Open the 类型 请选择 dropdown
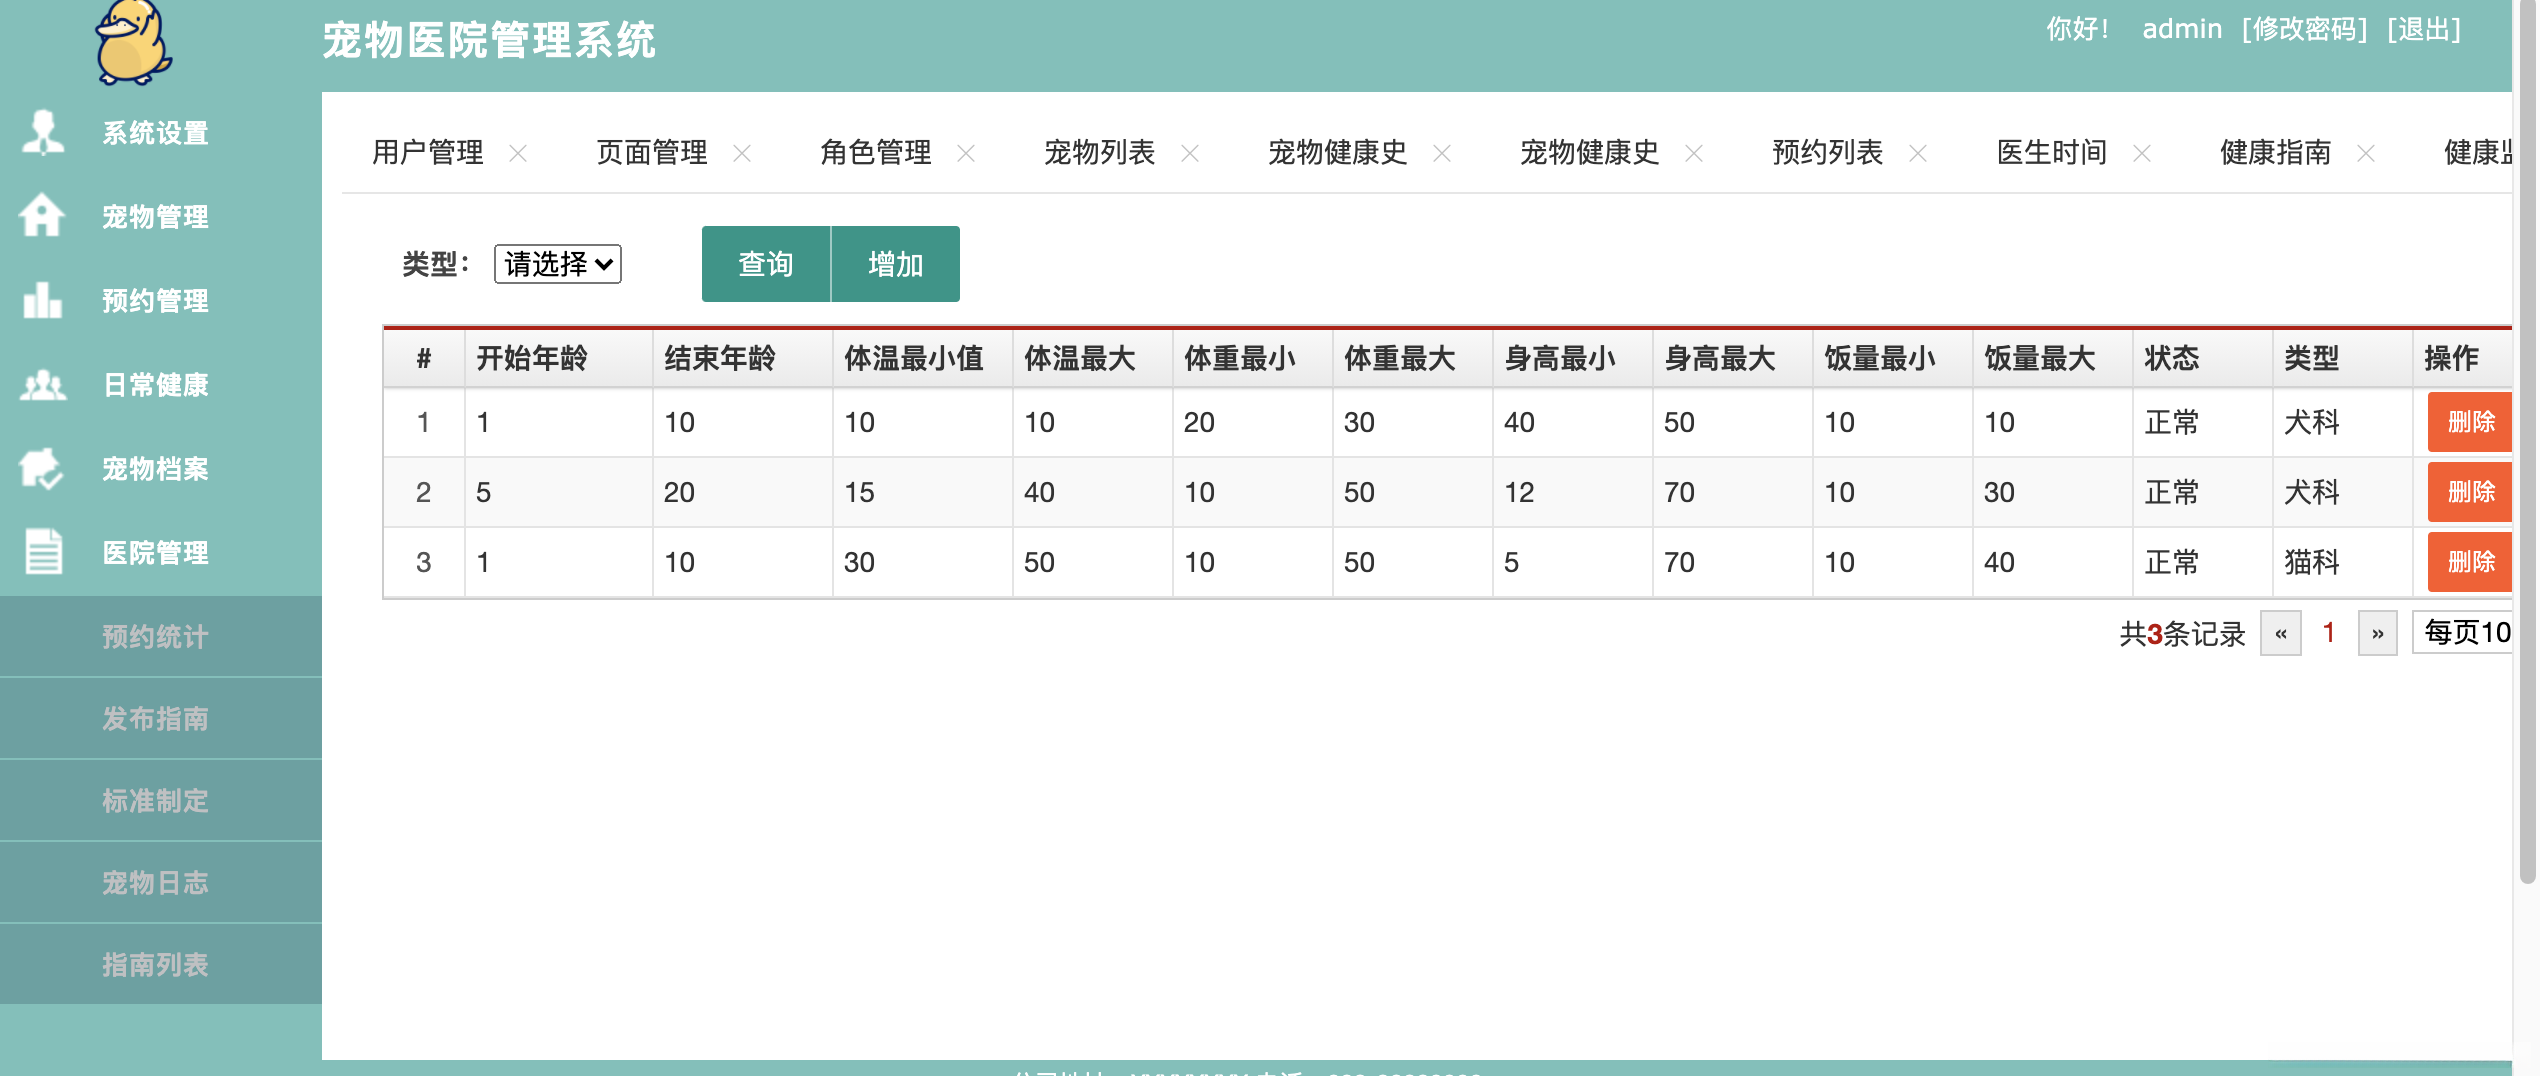Screen dimensions: 2540x1076 [556, 264]
